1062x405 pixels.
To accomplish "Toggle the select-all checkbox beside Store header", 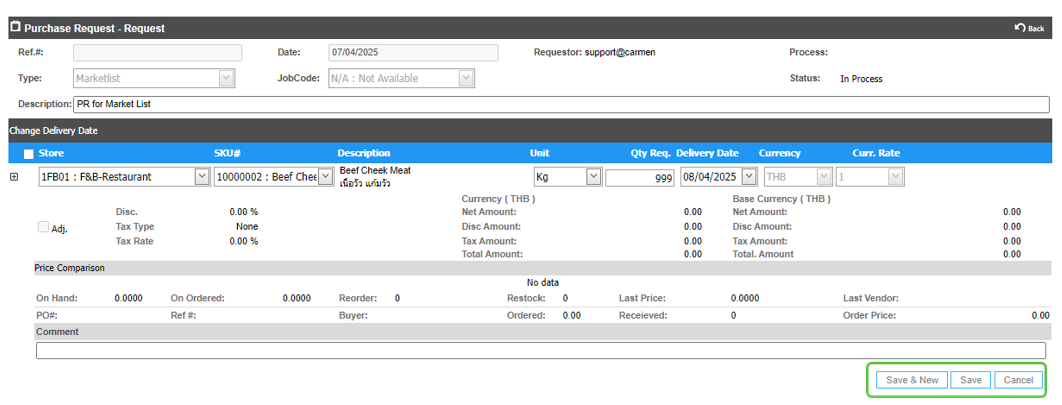I will 28,154.
